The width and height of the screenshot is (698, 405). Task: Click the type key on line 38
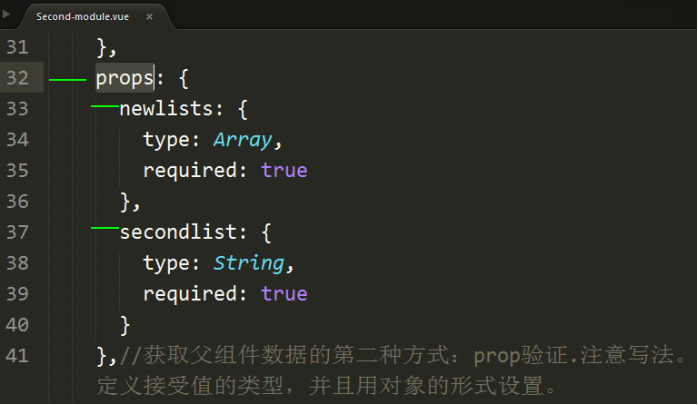(166, 264)
